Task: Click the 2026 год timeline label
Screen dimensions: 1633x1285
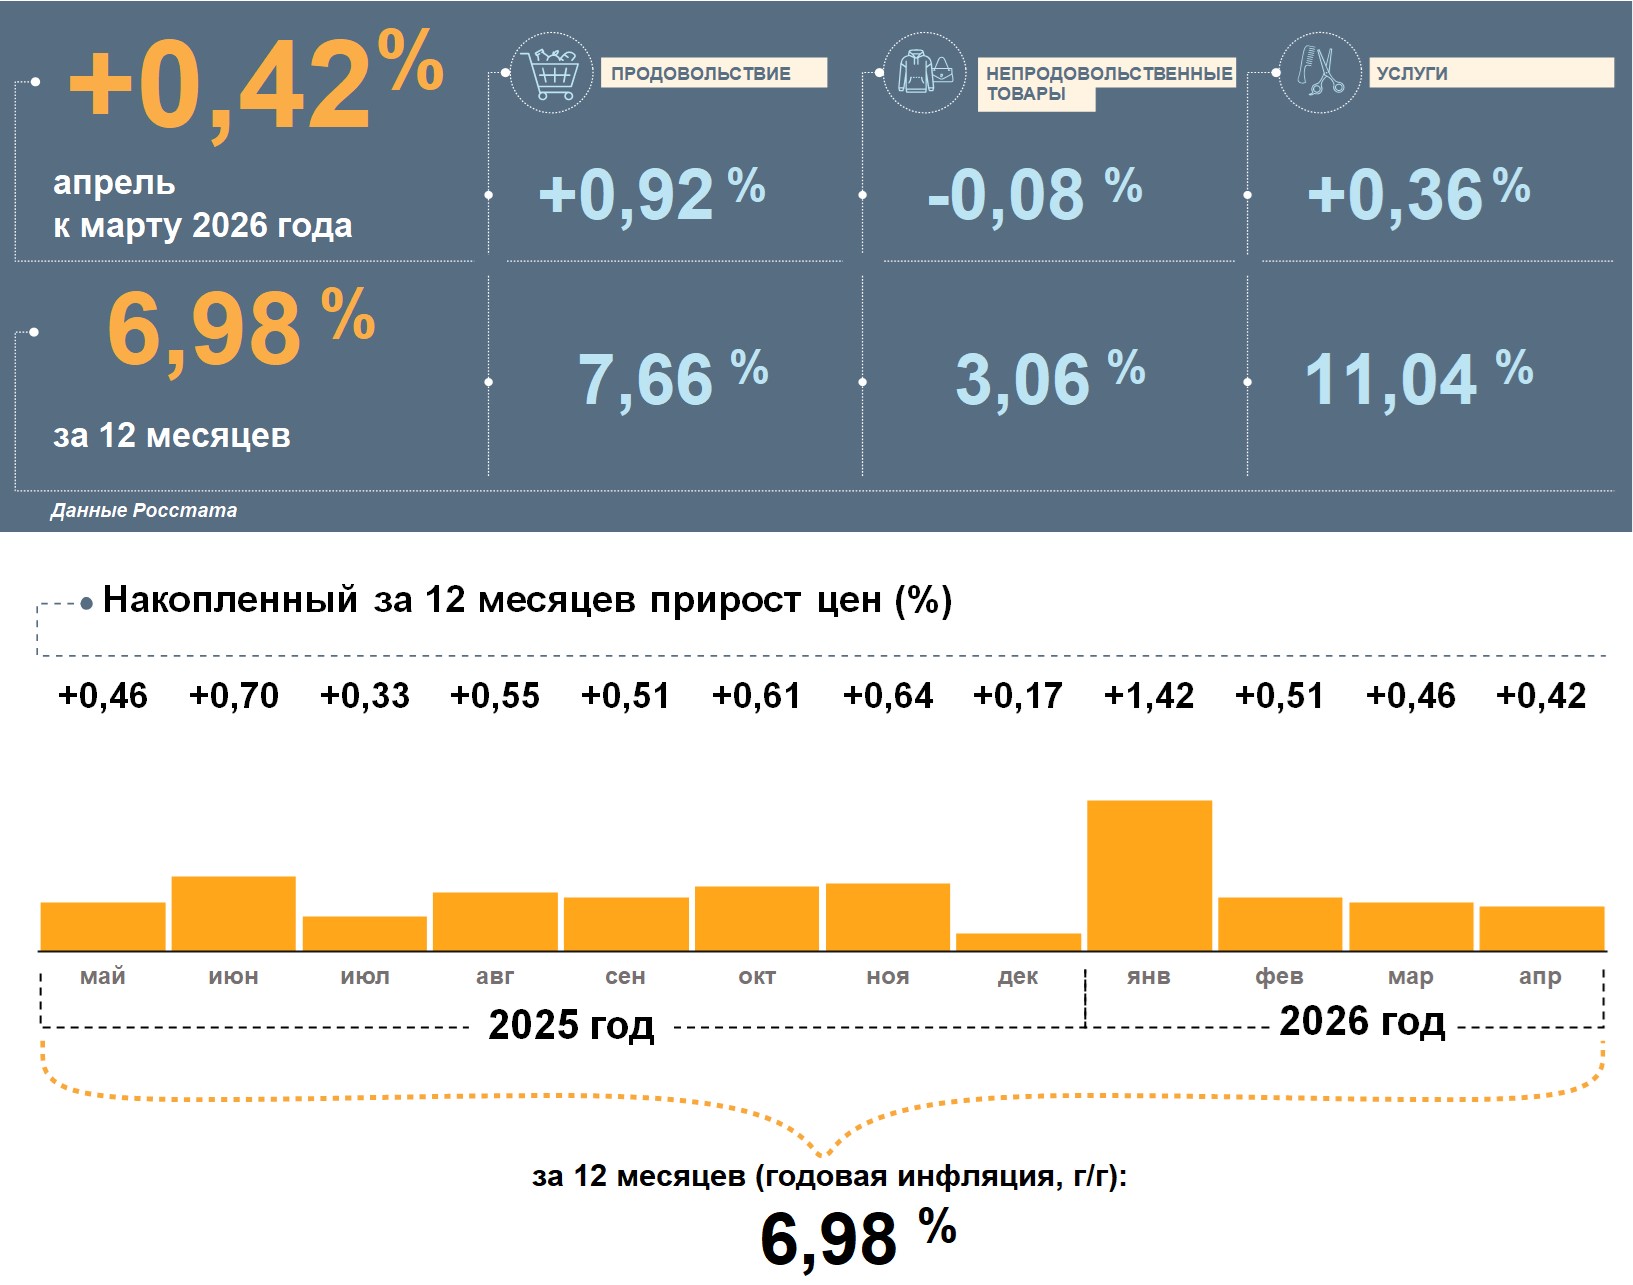Action: 1362,1021
